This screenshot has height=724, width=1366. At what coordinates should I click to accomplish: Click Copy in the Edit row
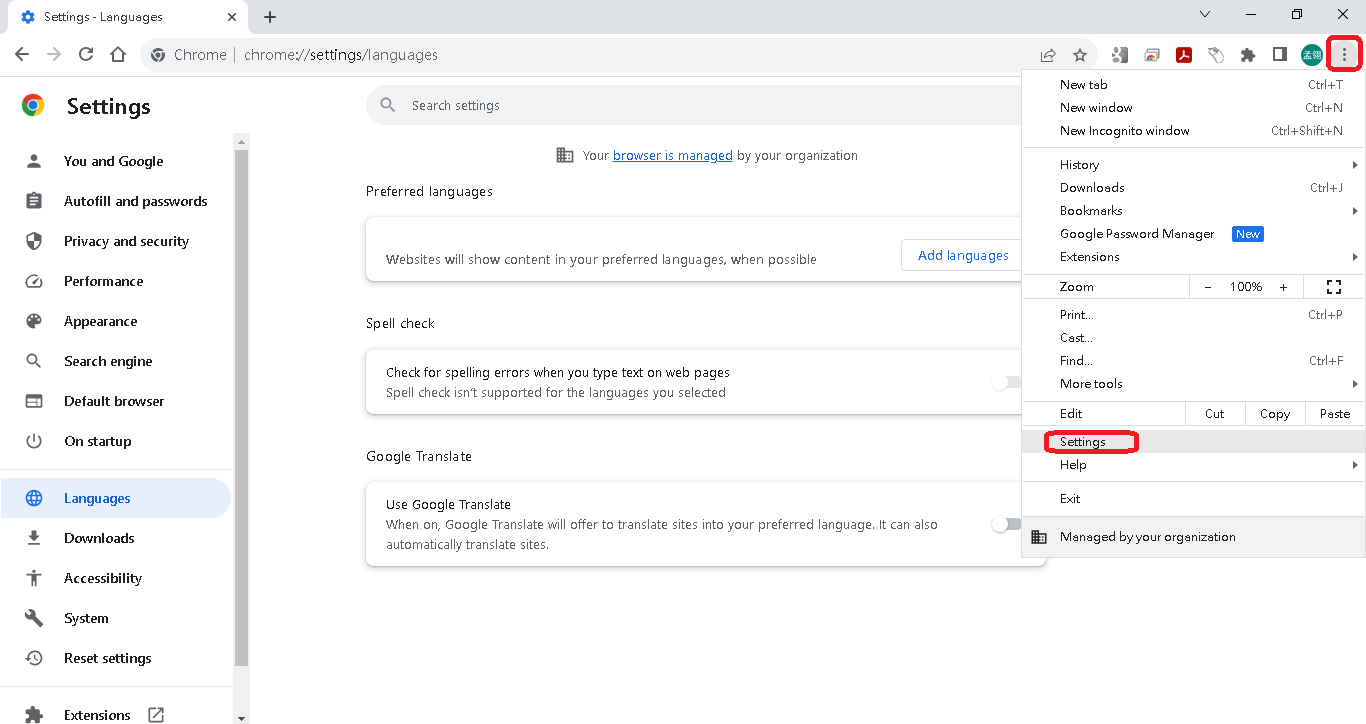tap(1275, 414)
